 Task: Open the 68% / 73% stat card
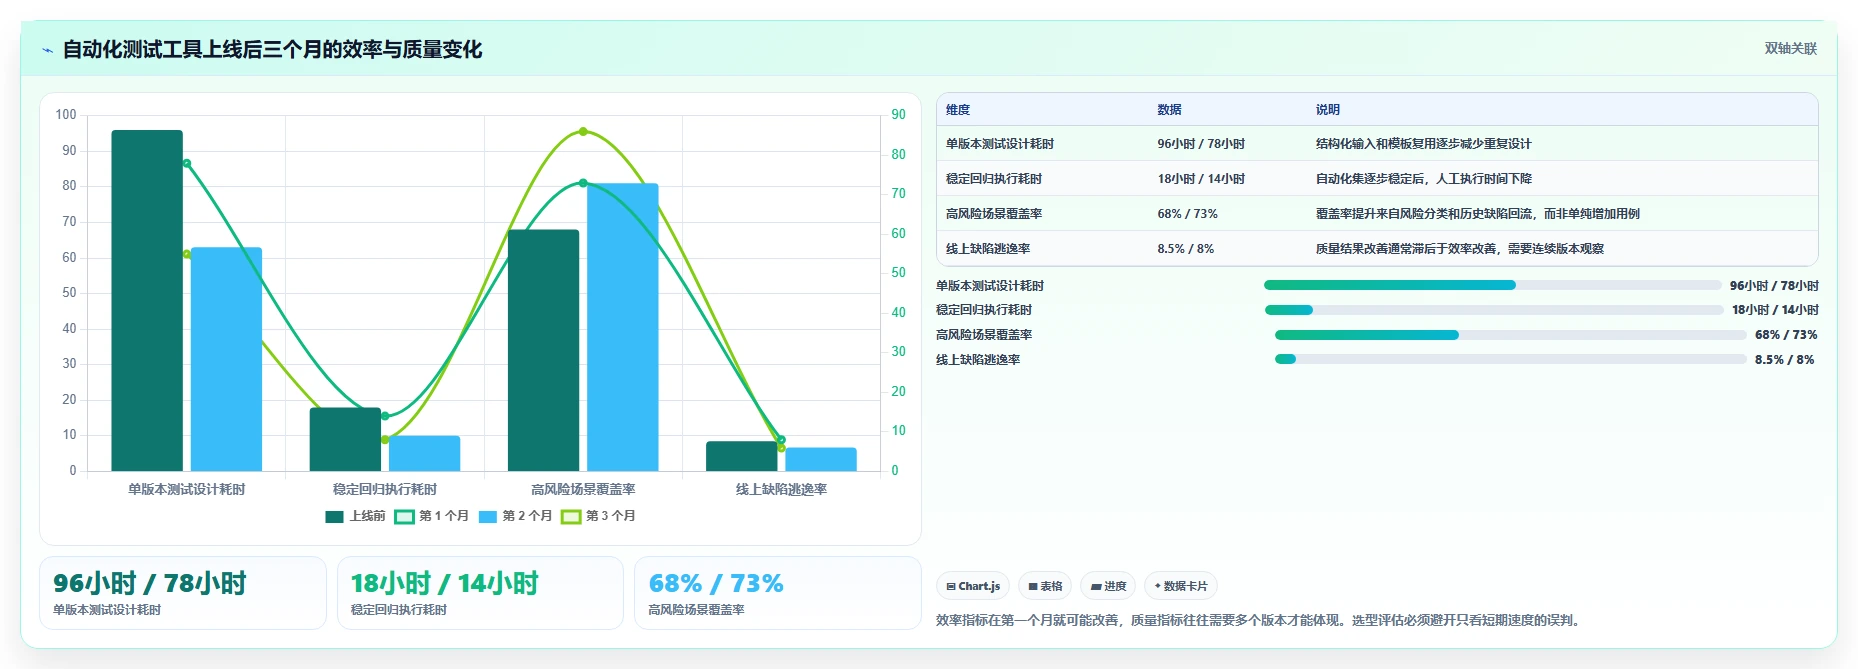point(777,593)
